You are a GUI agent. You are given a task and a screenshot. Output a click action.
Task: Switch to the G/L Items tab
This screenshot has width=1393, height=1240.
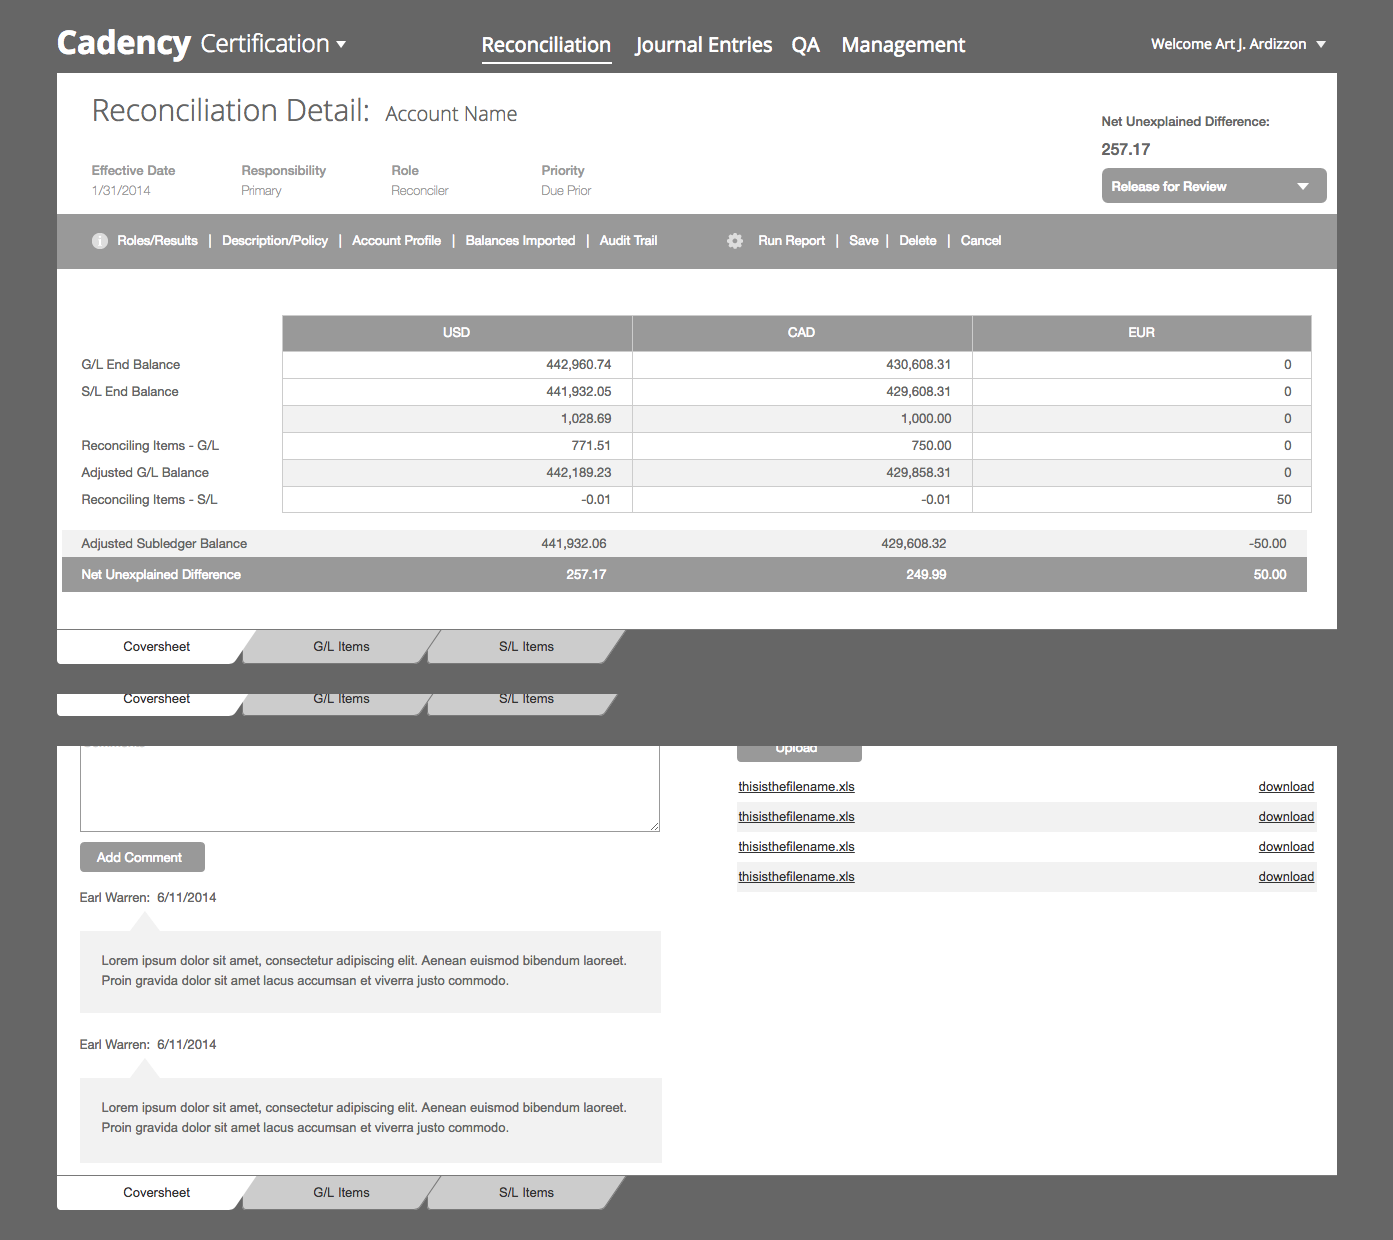tap(341, 646)
